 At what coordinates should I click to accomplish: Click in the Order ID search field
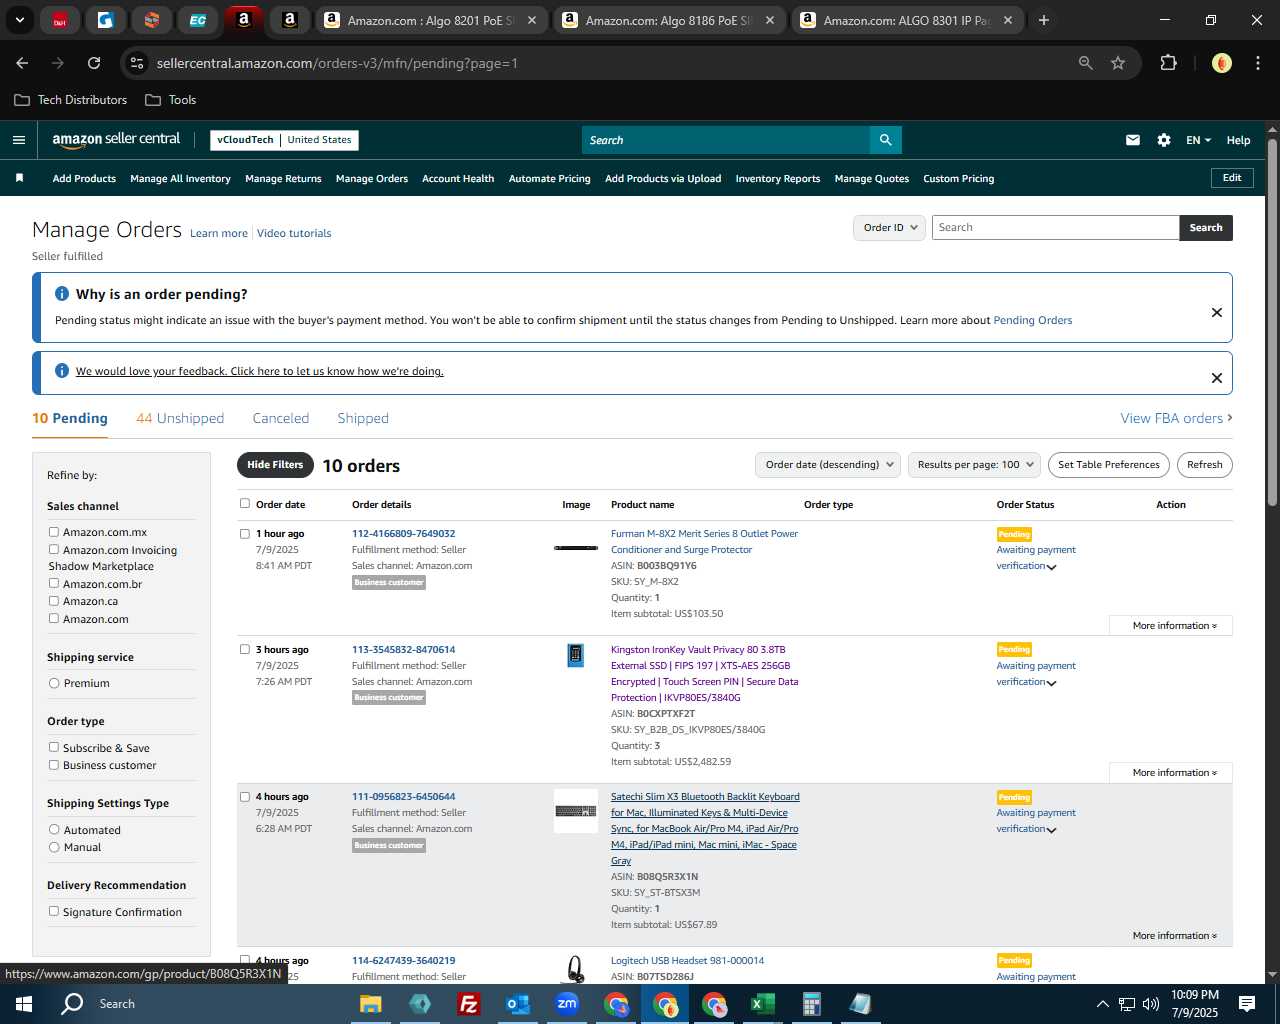click(1055, 228)
